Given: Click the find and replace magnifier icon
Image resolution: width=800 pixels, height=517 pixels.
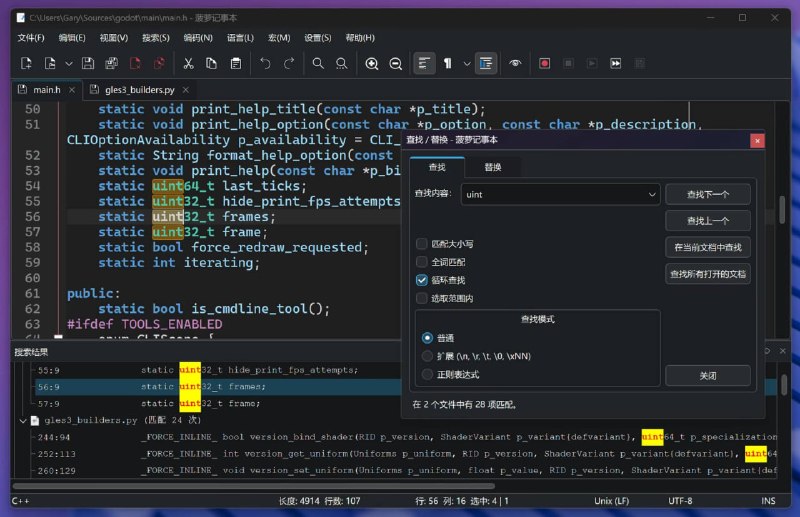Looking at the screenshot, I should (341, 63).
